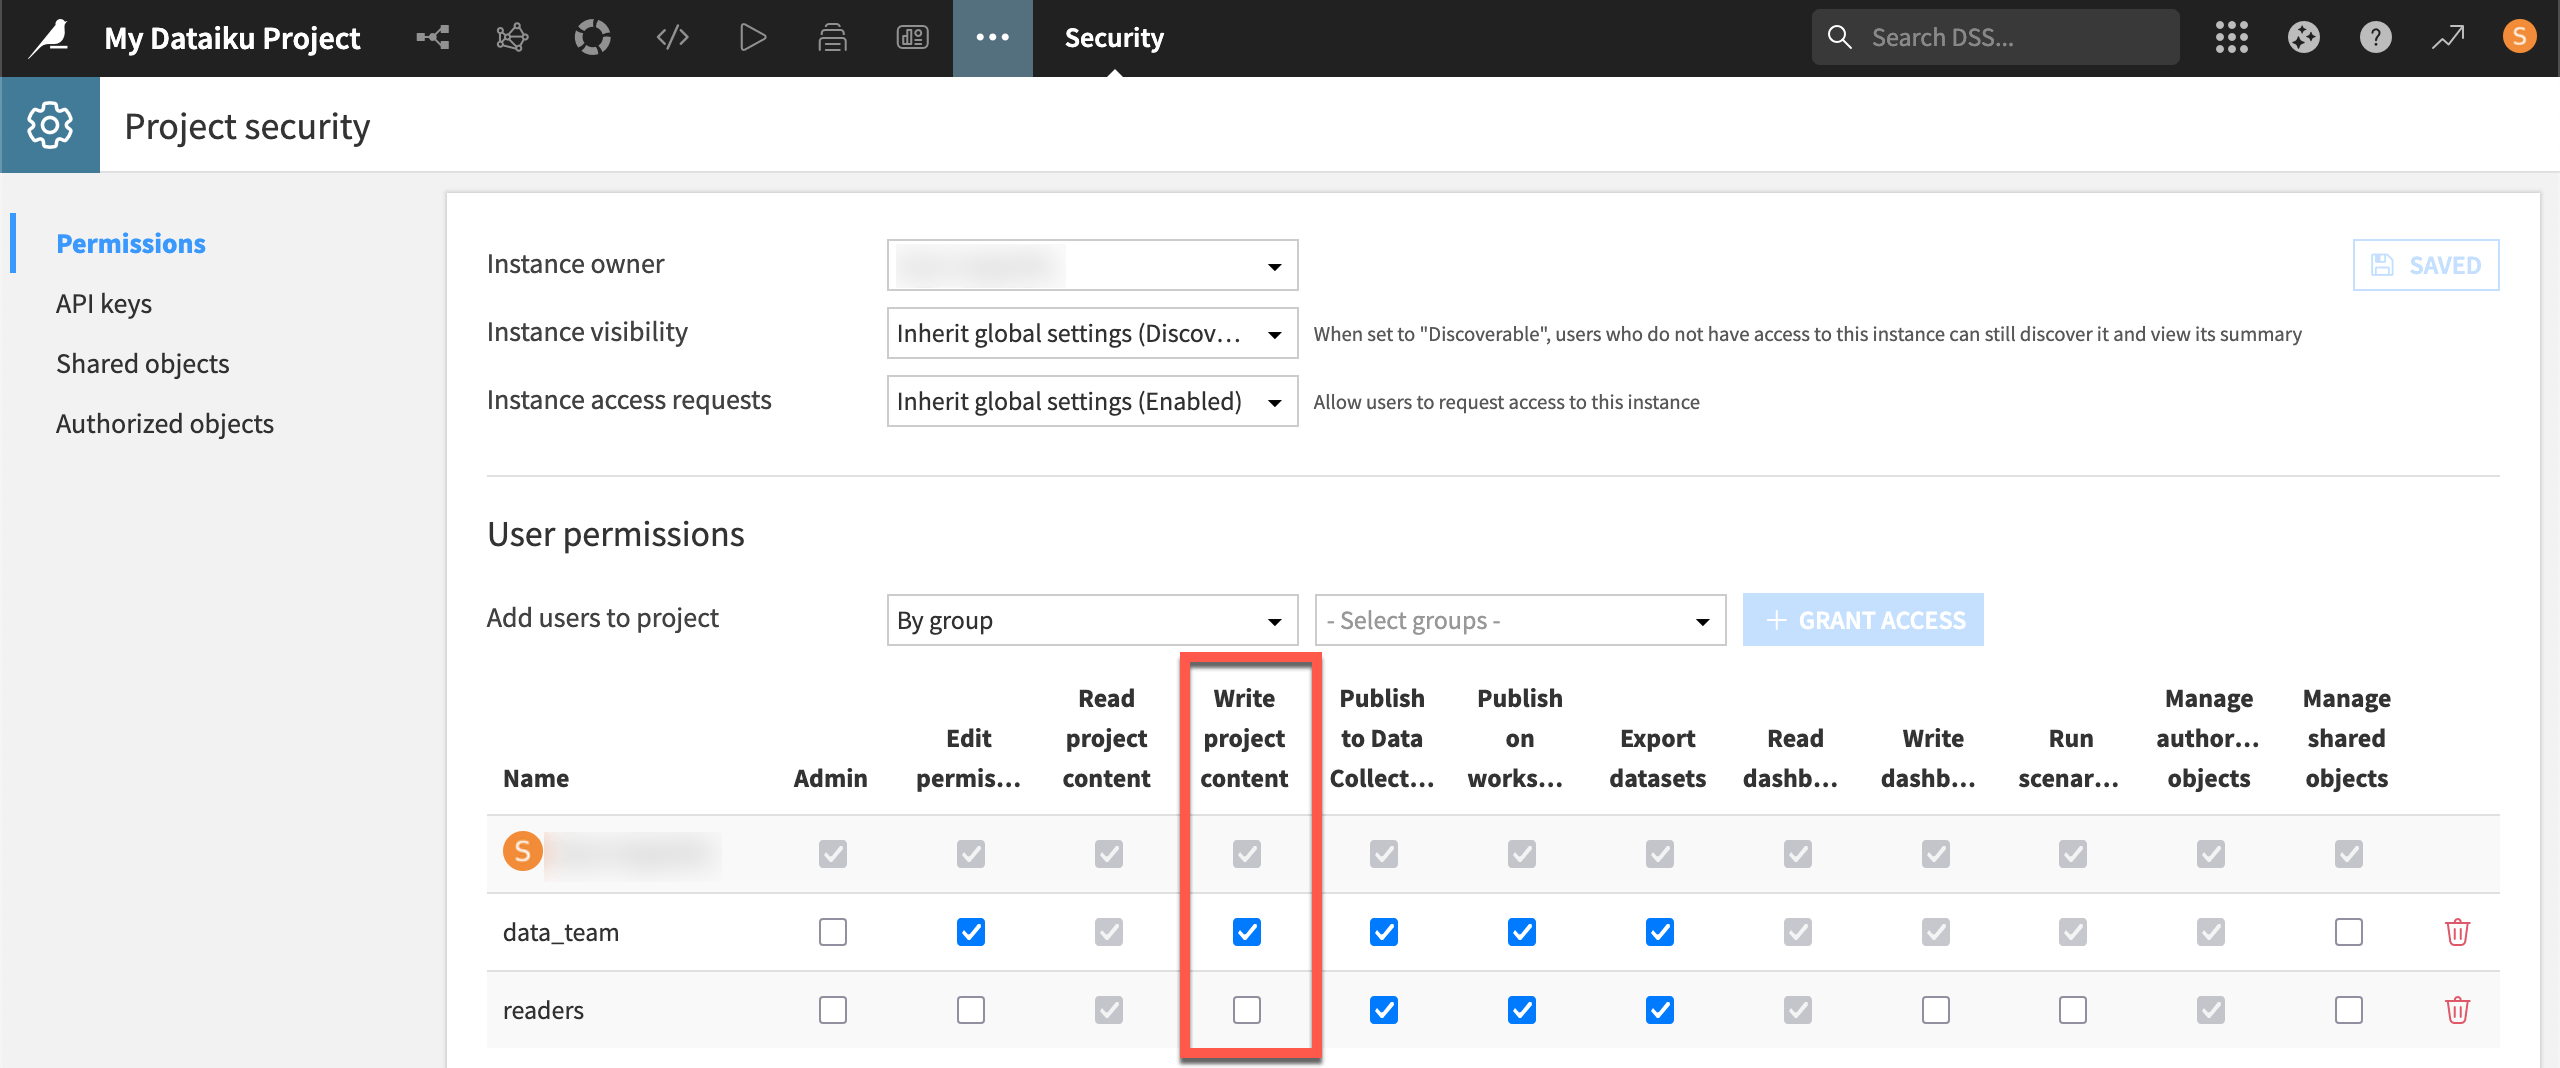Click the navigation compass icon
Screen dimensions: 2560x1068
pyautogui.click(x=2303, y=38)
